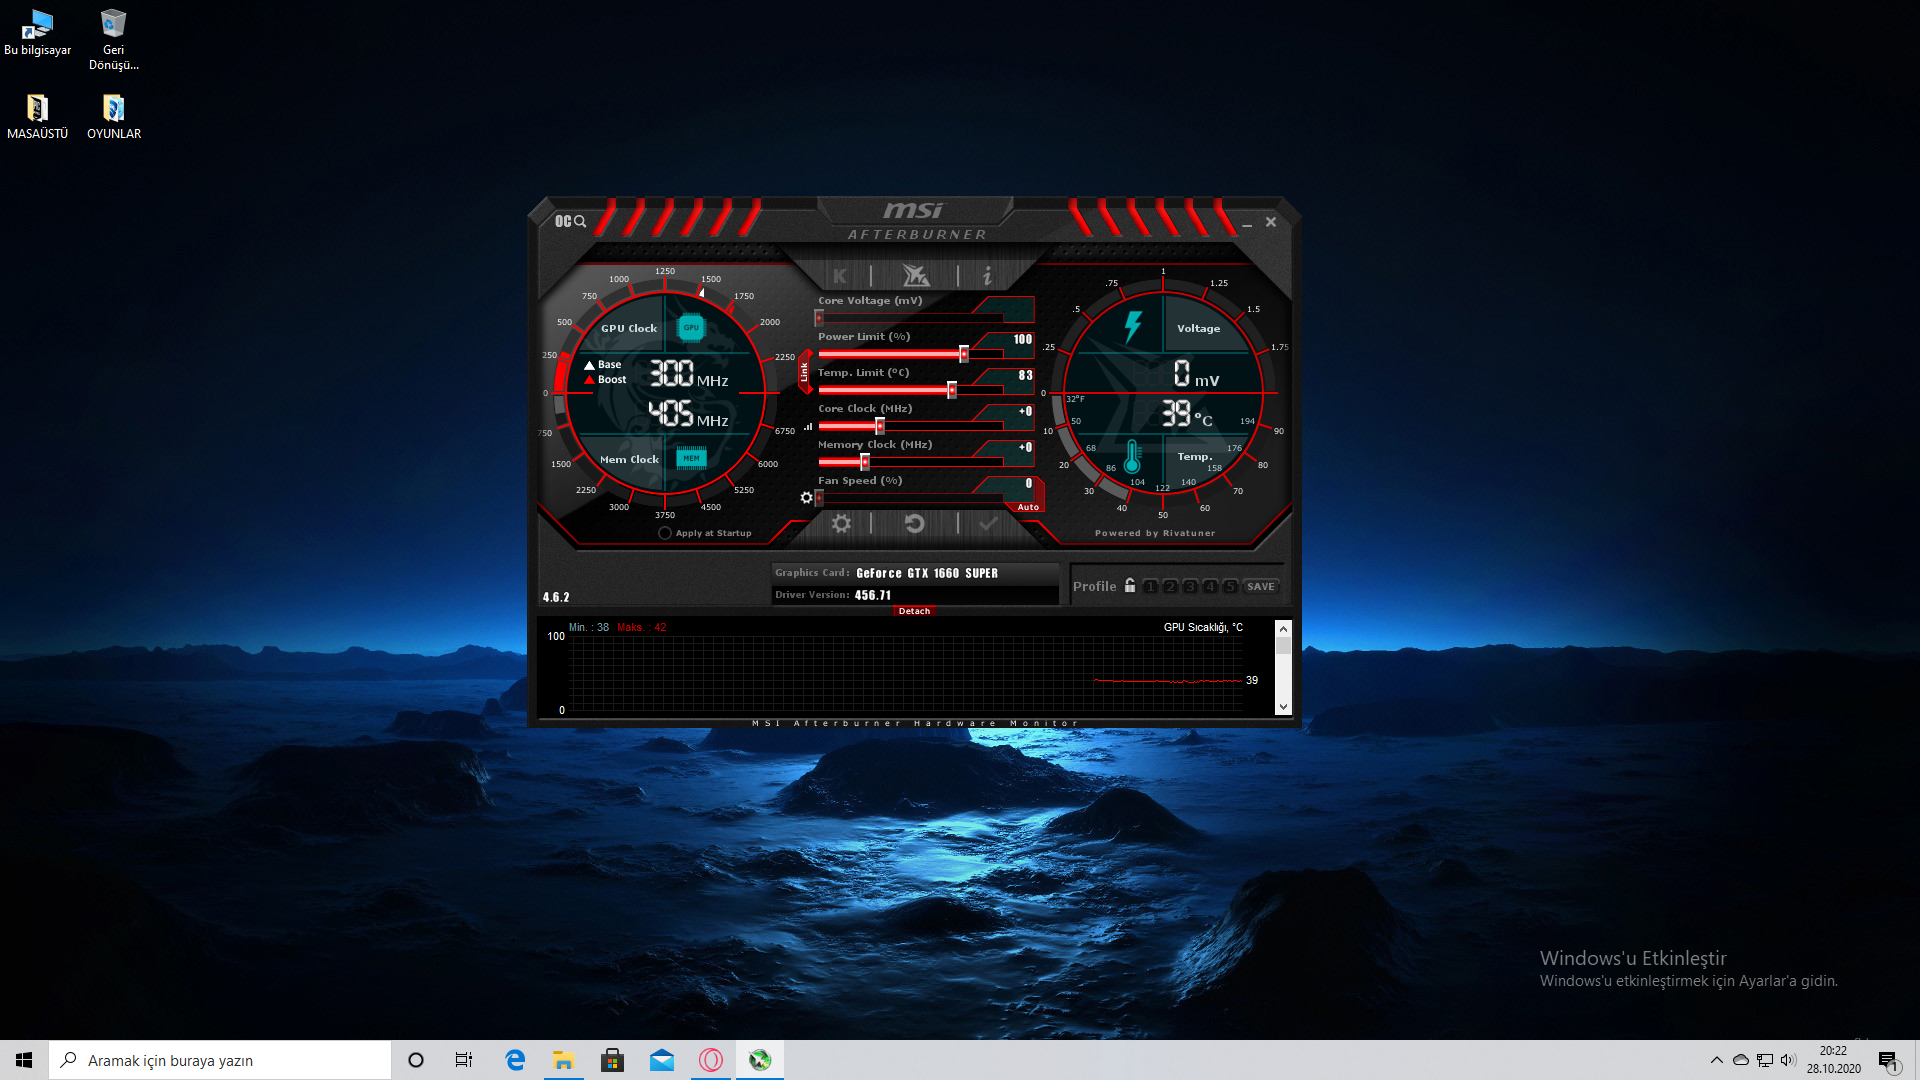This screenshot has height=1080, width=1920.
Task: Select profile slot 2
Action: pyautogui.click(x=1170, y=586)
